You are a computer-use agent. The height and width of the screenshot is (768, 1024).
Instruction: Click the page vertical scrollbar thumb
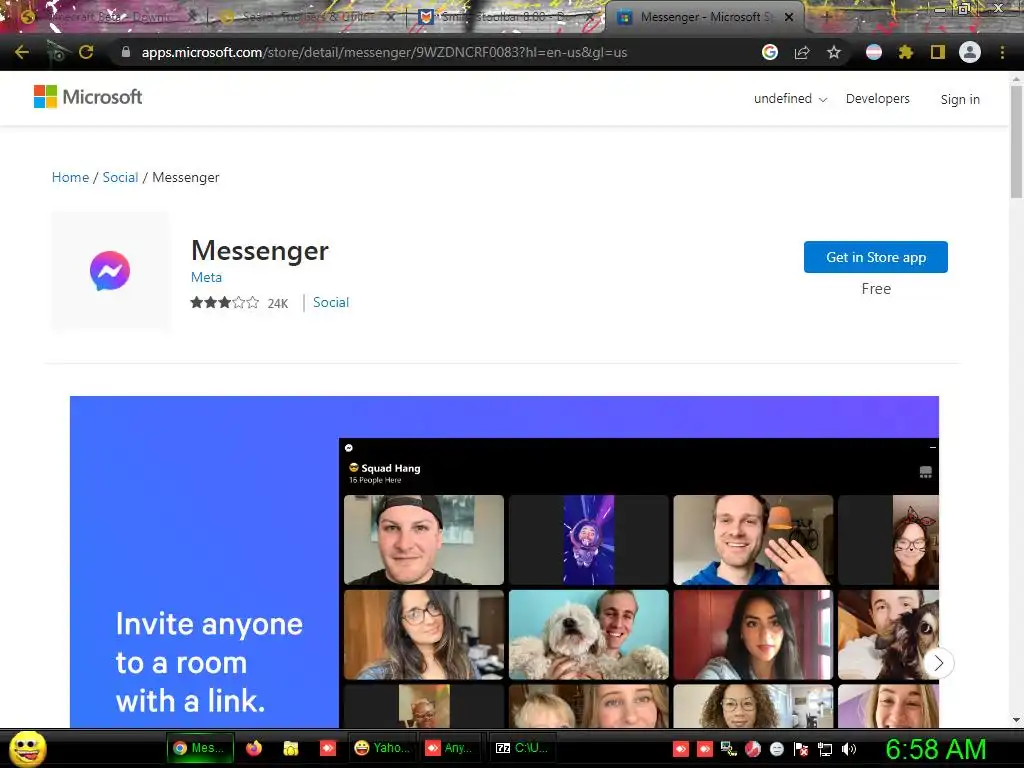tap(1016, 140)
